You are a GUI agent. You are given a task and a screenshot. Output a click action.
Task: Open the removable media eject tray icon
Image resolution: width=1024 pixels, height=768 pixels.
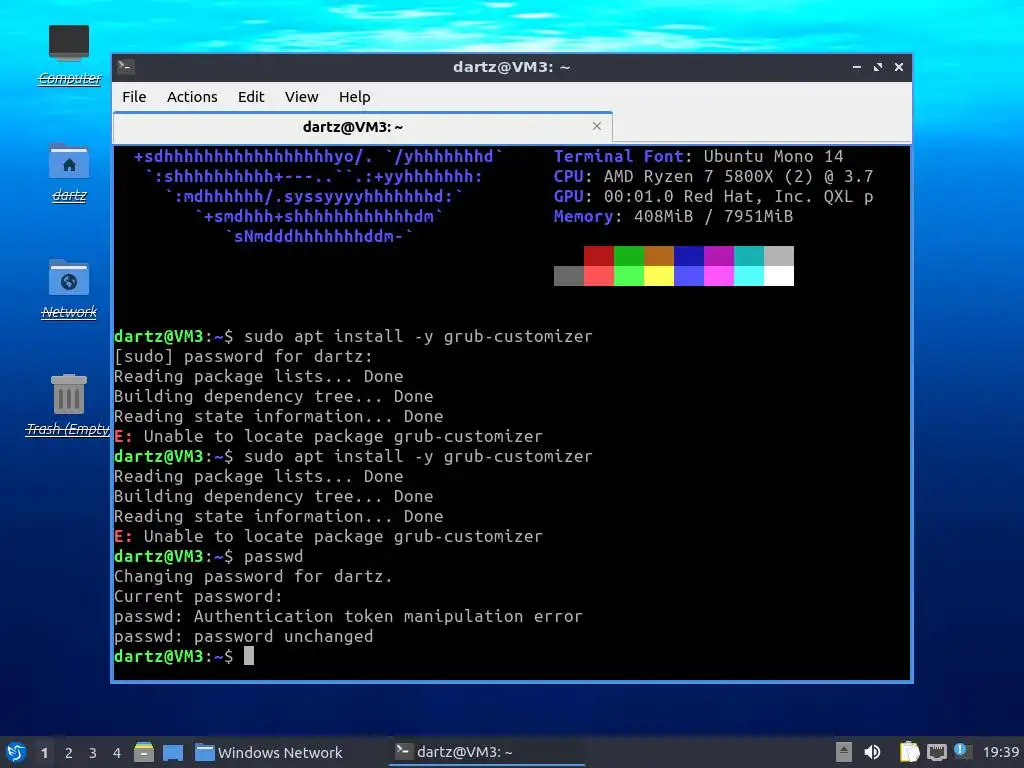click(843, 752)
